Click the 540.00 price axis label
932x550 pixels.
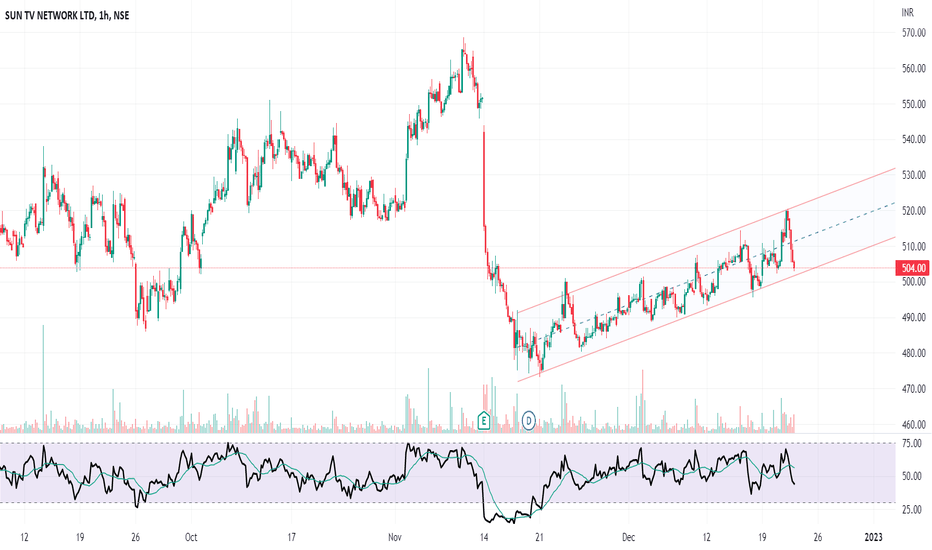pos(914,140)
